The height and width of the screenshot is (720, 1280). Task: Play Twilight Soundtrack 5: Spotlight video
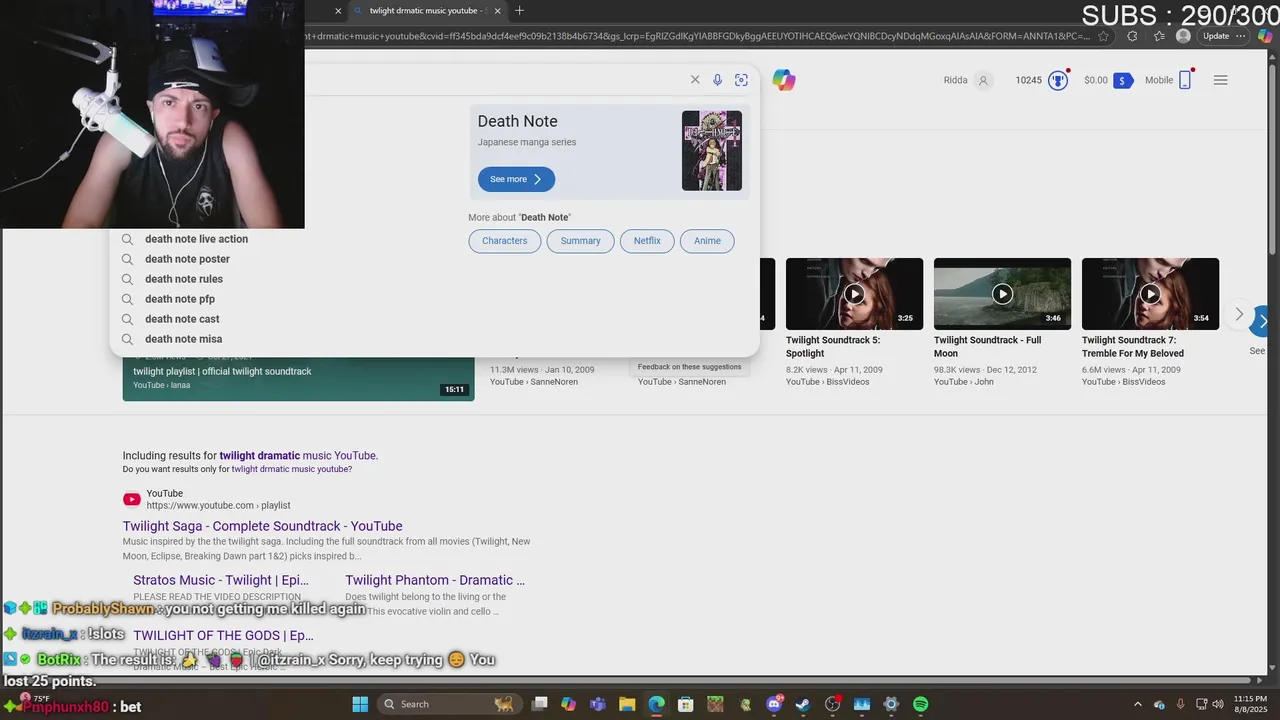[854, 294]
